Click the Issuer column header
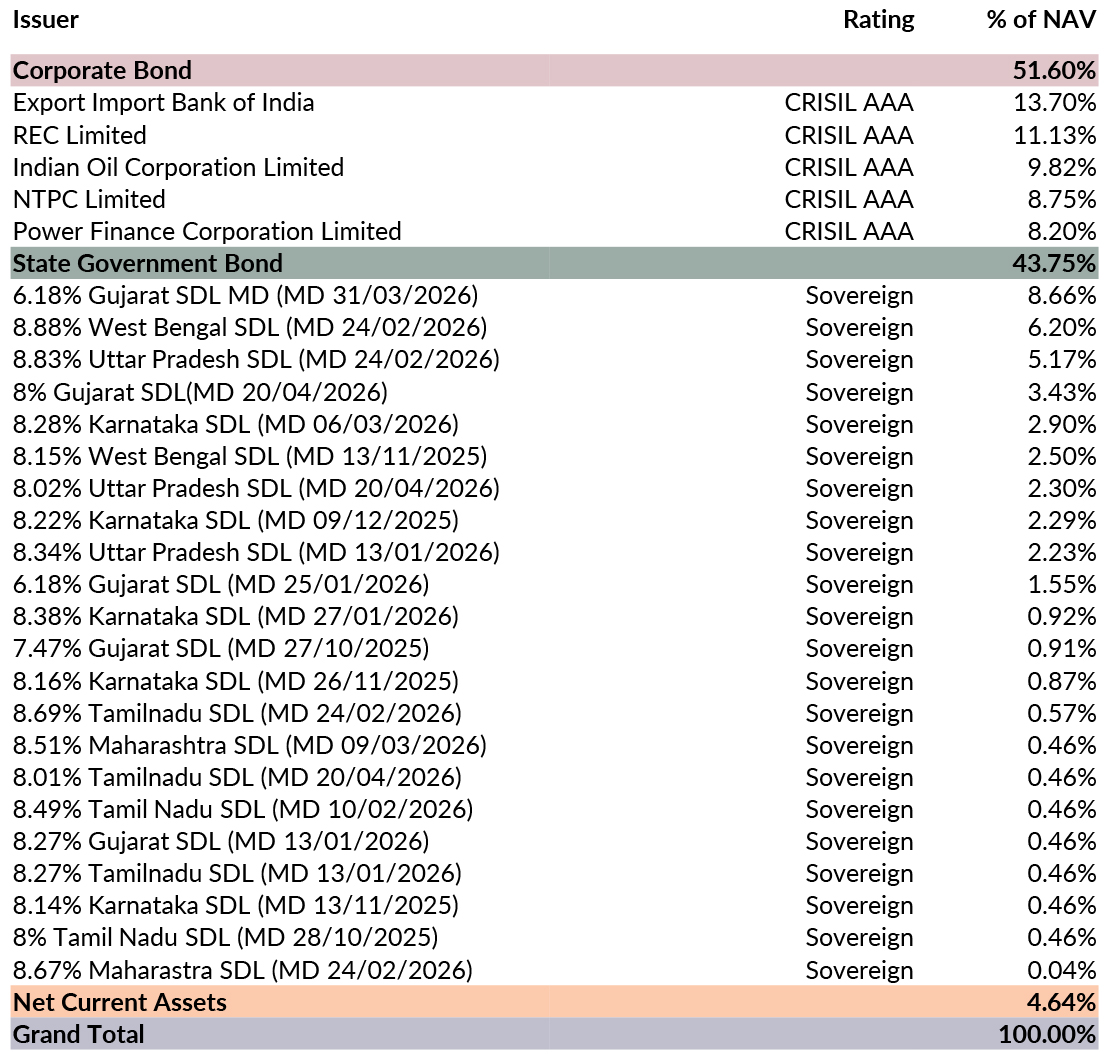This screenshot has width=1108, height=1059. click(46, 19)
